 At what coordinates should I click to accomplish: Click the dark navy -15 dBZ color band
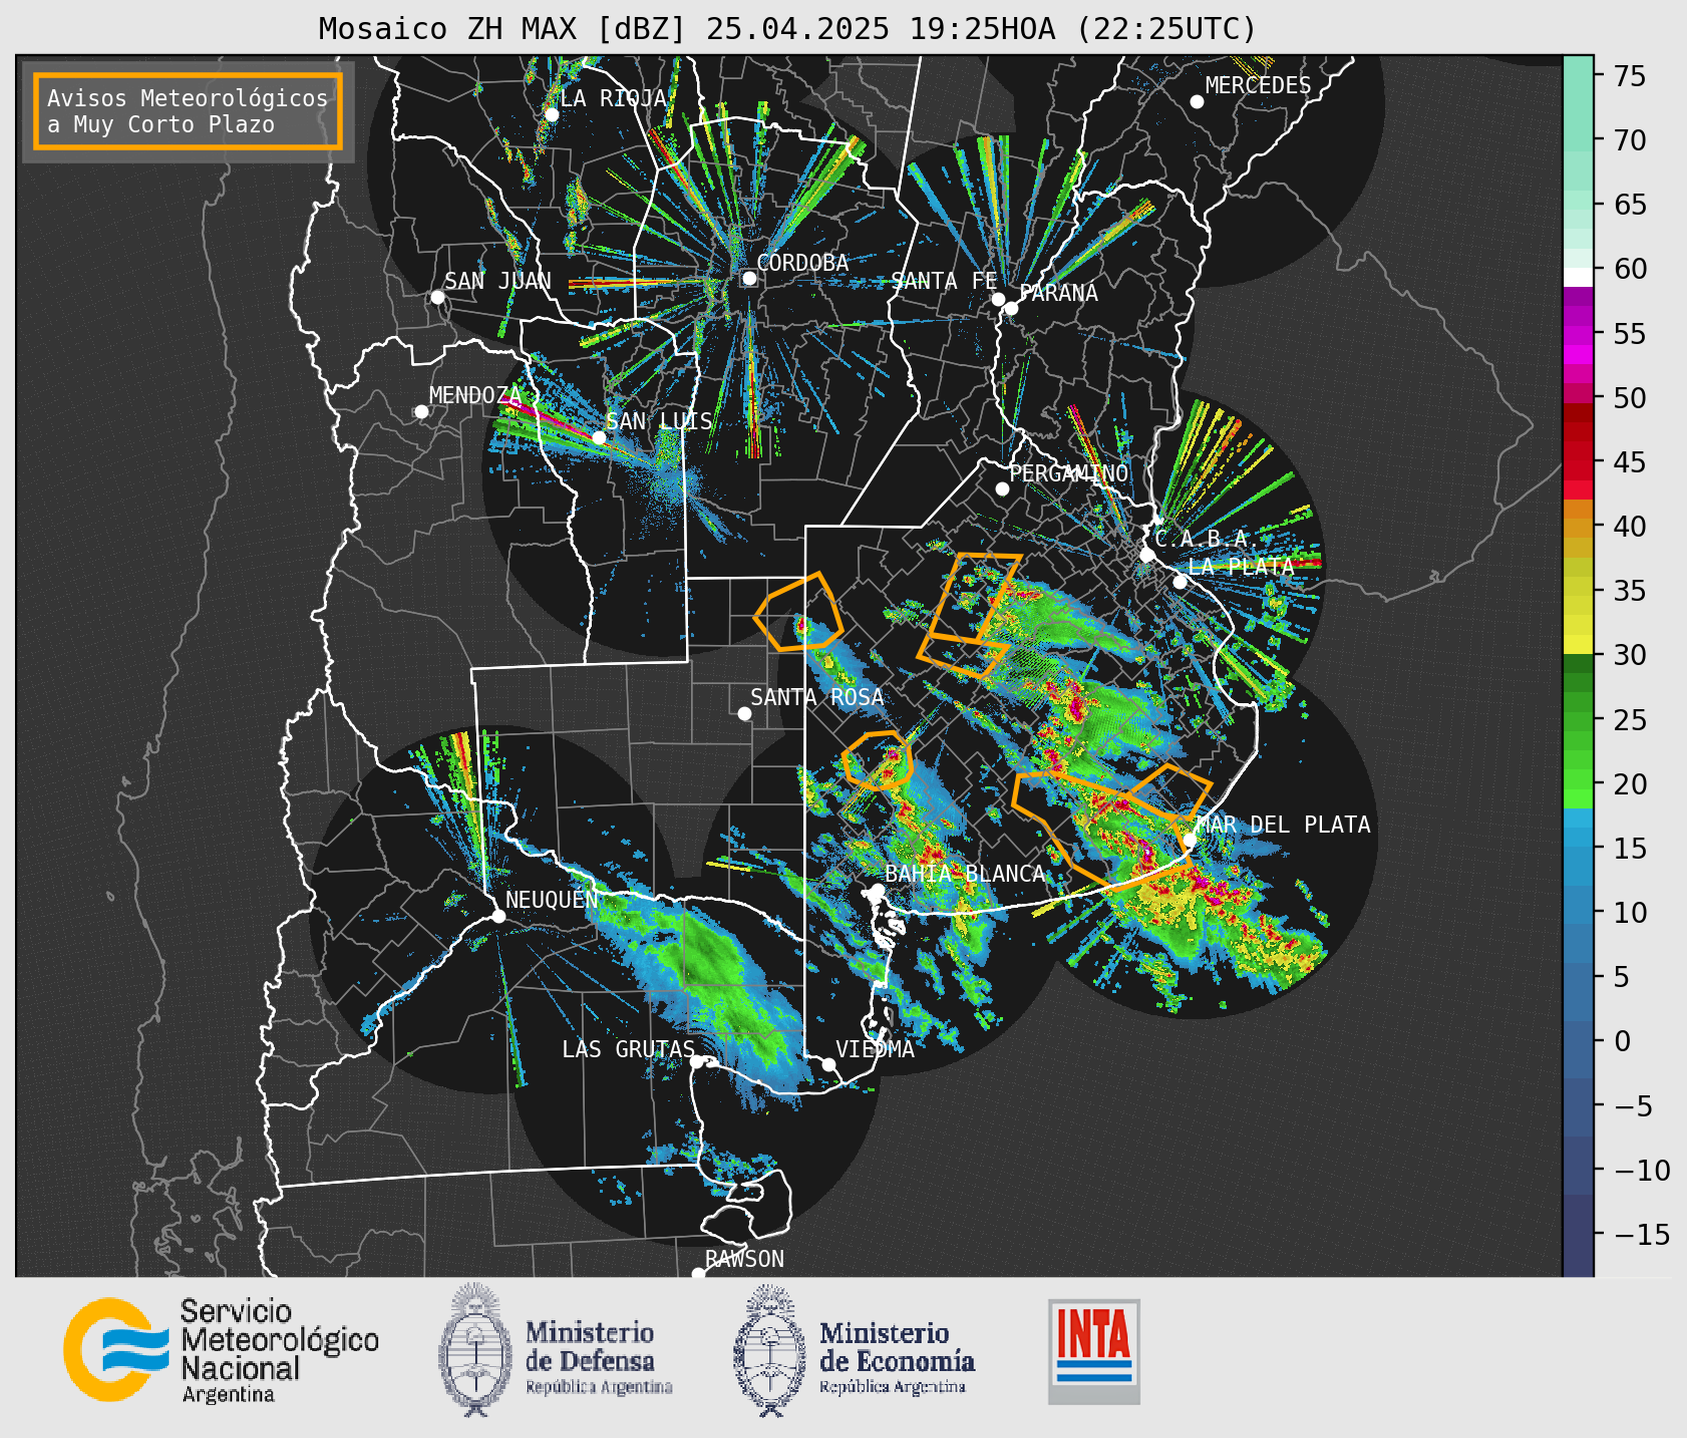(x=1578, y=1233)
